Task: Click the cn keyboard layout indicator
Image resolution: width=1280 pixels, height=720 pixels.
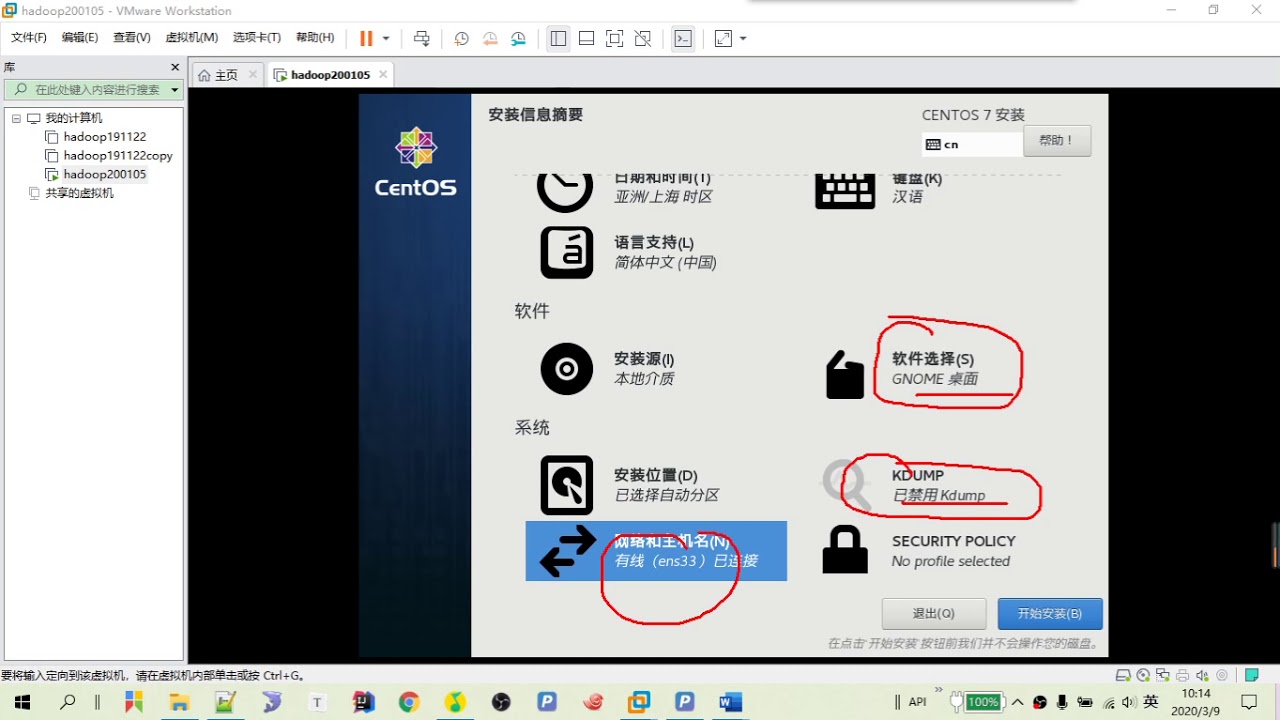Action: [972, 144]
